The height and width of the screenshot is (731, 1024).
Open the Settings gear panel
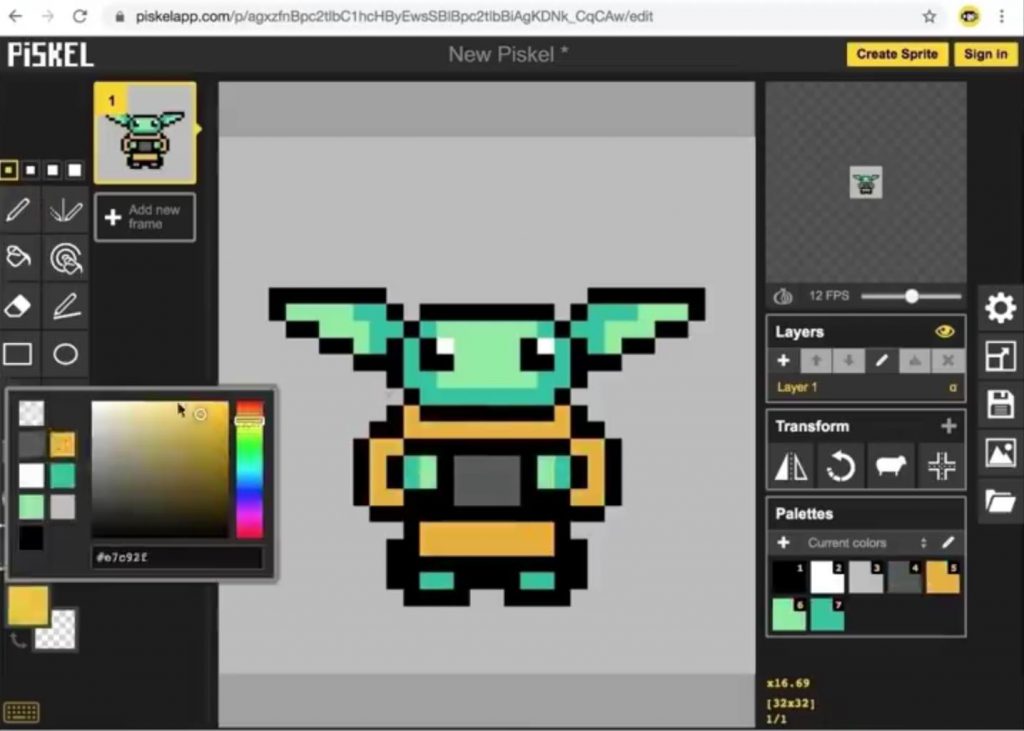coord(1000,308)
